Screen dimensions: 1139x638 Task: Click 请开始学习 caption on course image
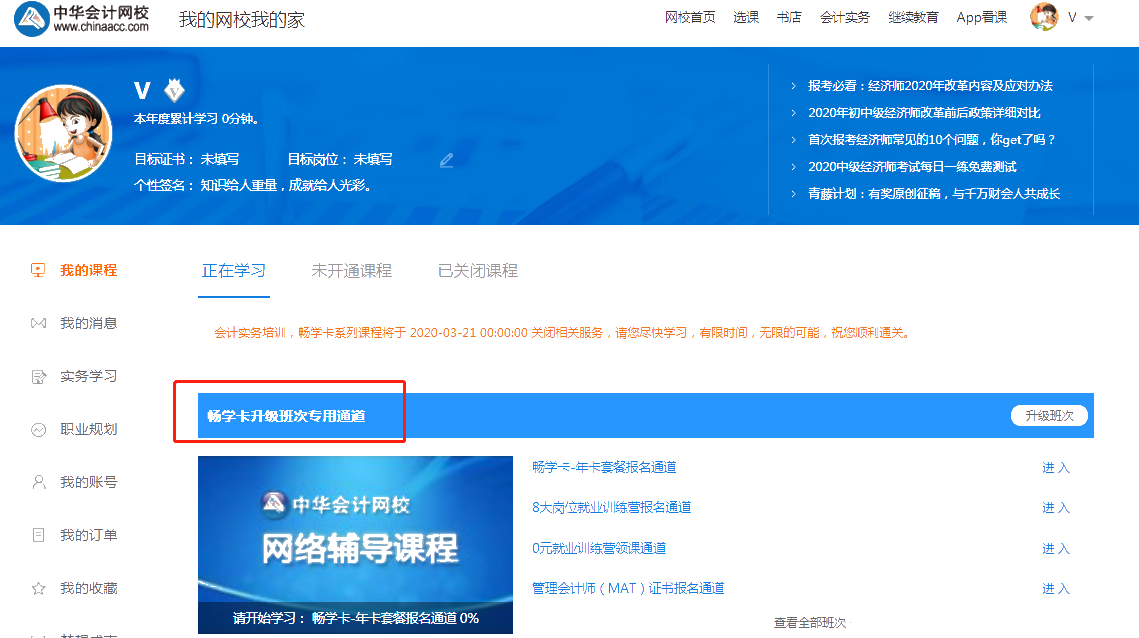click(355, 618)
